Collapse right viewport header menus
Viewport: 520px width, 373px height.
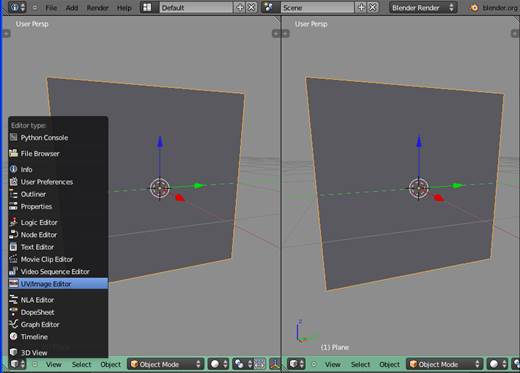(314, 364)
